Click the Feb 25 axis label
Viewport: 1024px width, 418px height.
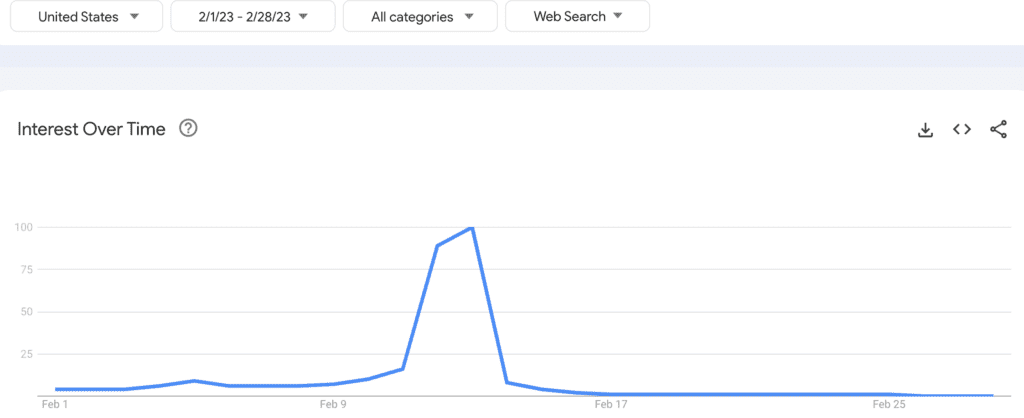pos(889,405)
